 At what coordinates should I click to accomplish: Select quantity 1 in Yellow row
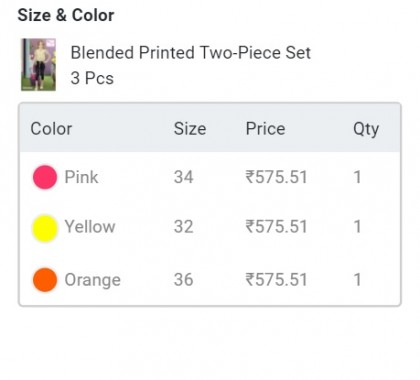click(357, 227)
